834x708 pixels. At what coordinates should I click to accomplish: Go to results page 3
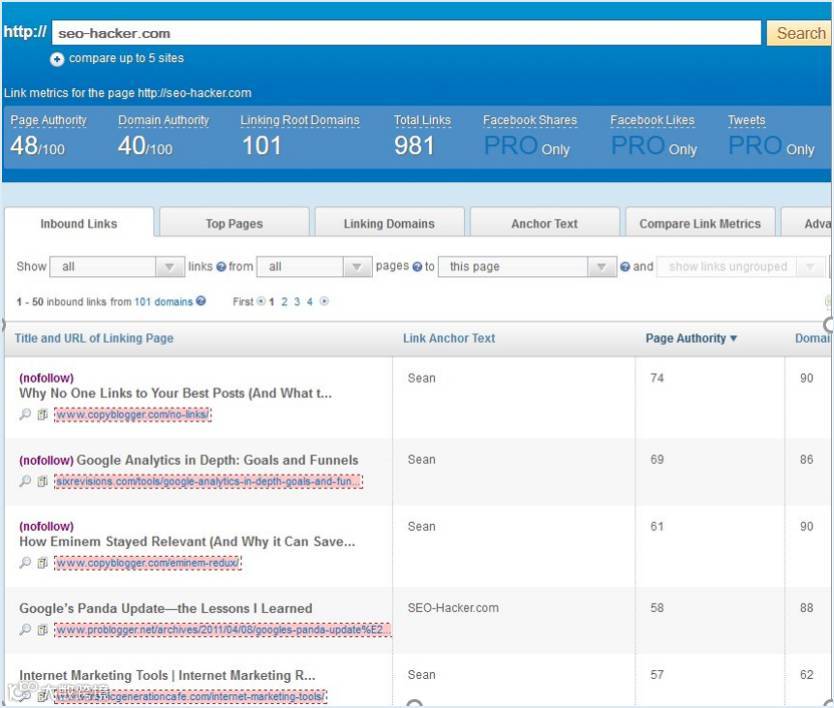click(297, 302)
